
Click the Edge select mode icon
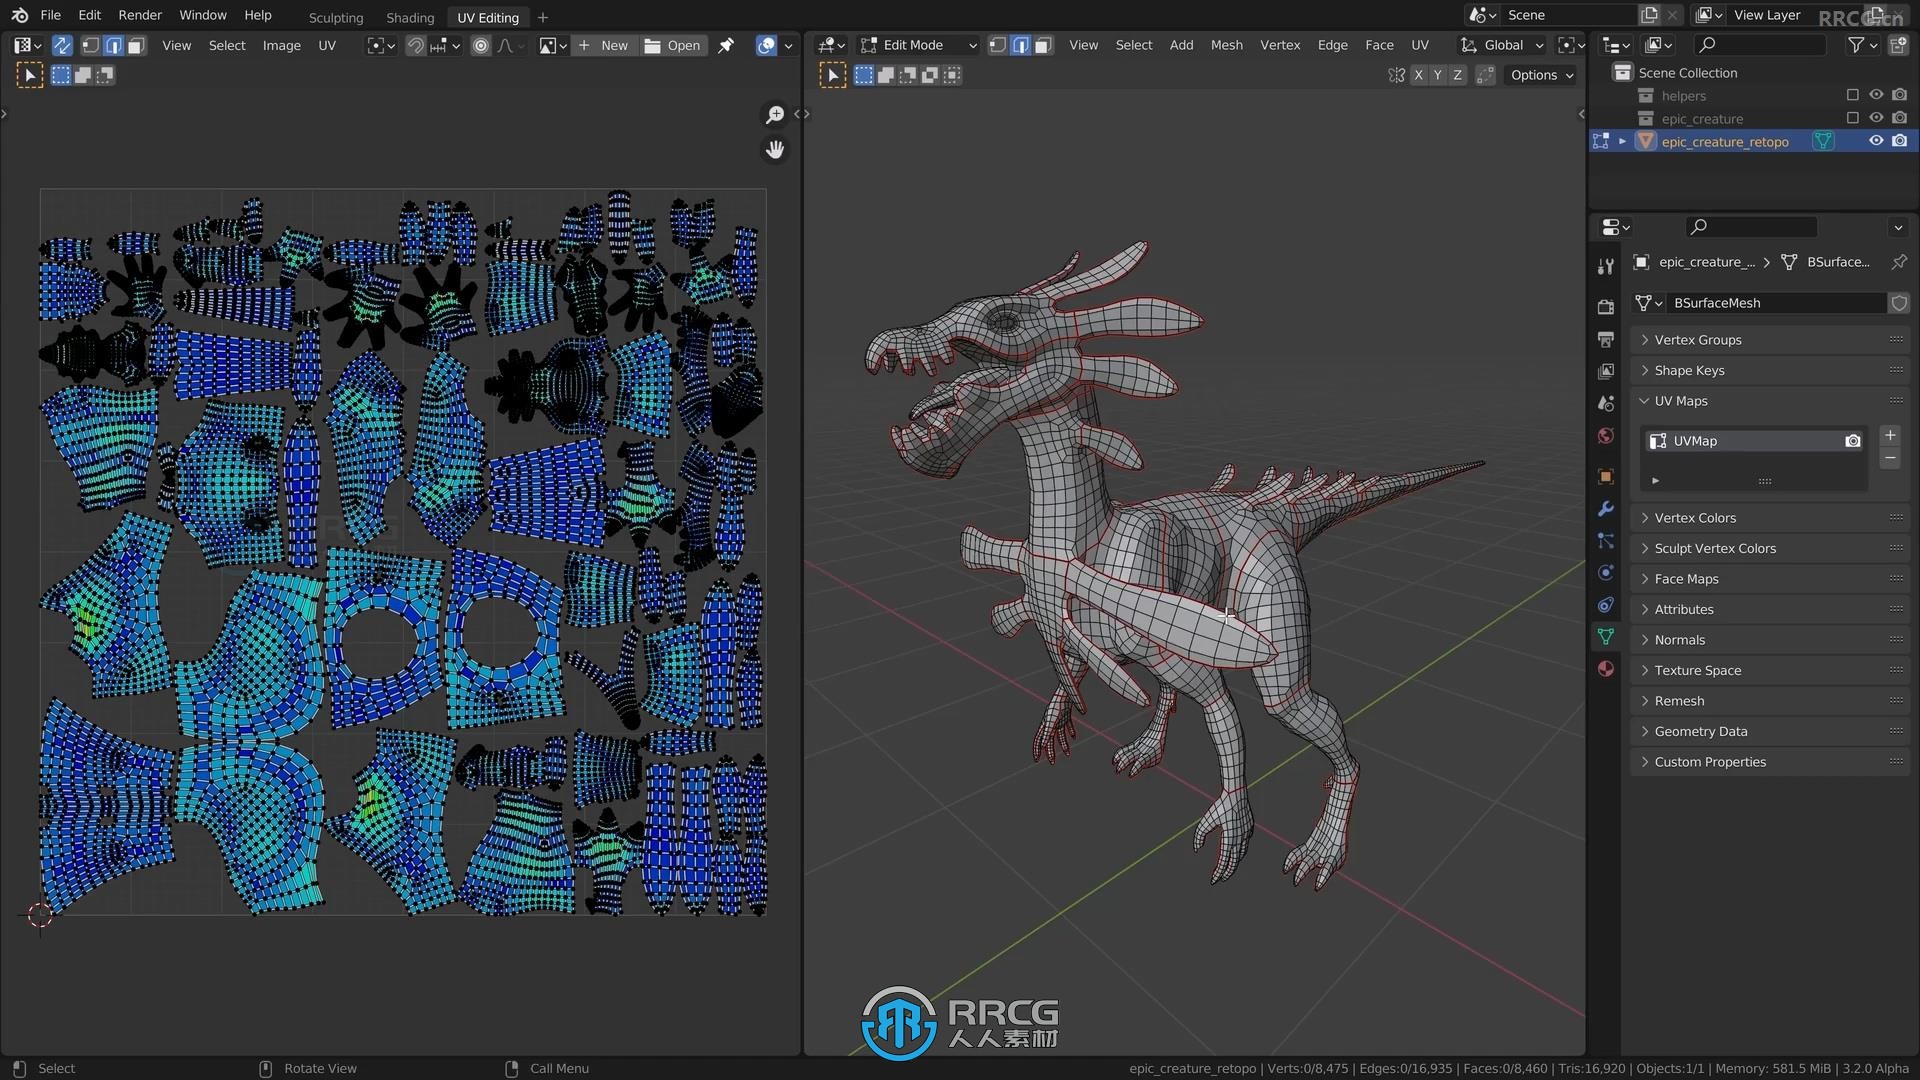[x=1022, y=44]
